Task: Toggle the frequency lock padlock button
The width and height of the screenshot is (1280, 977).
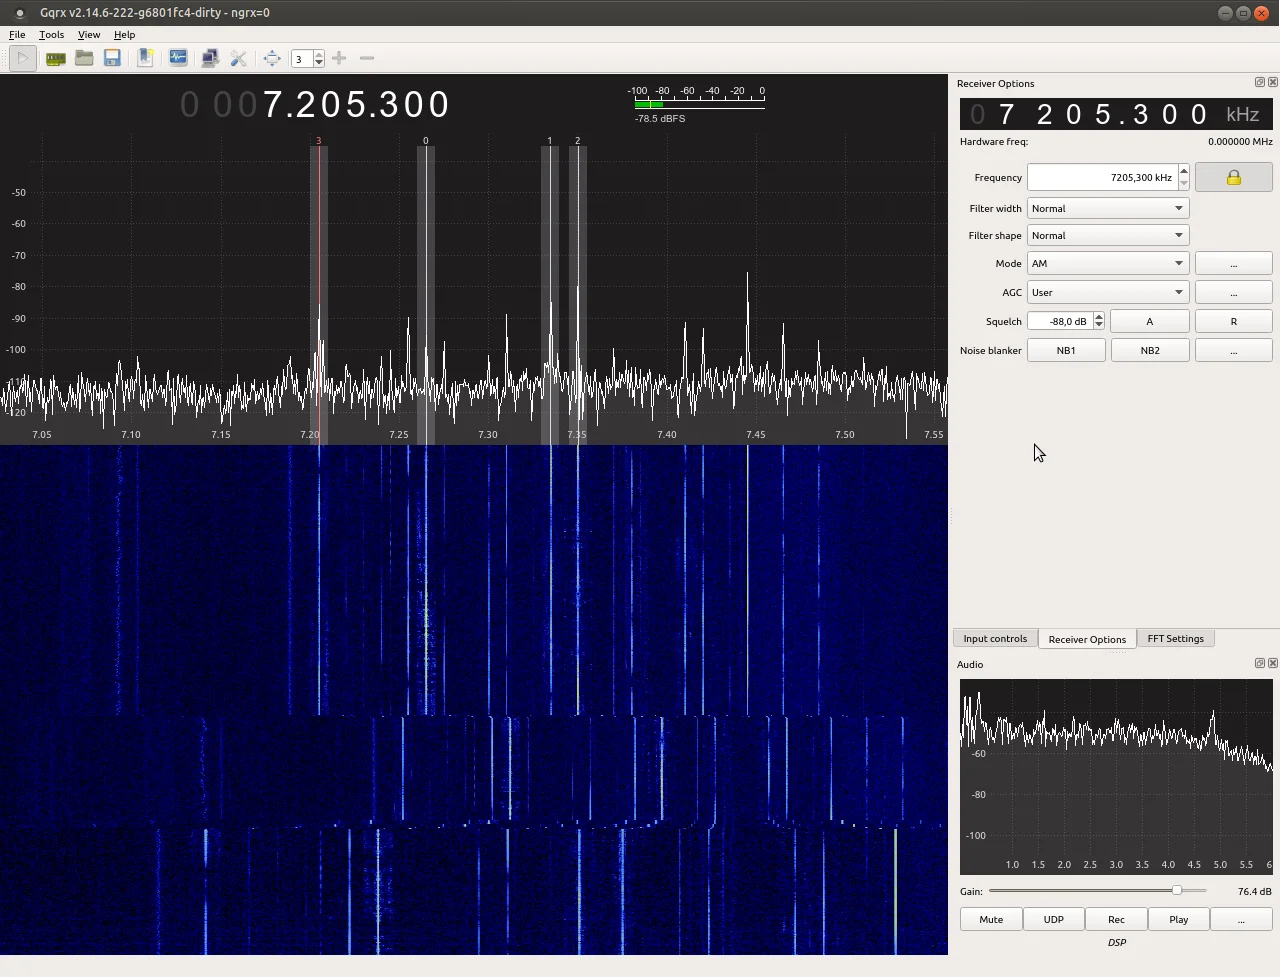Action: click(x=1233, y=178)
